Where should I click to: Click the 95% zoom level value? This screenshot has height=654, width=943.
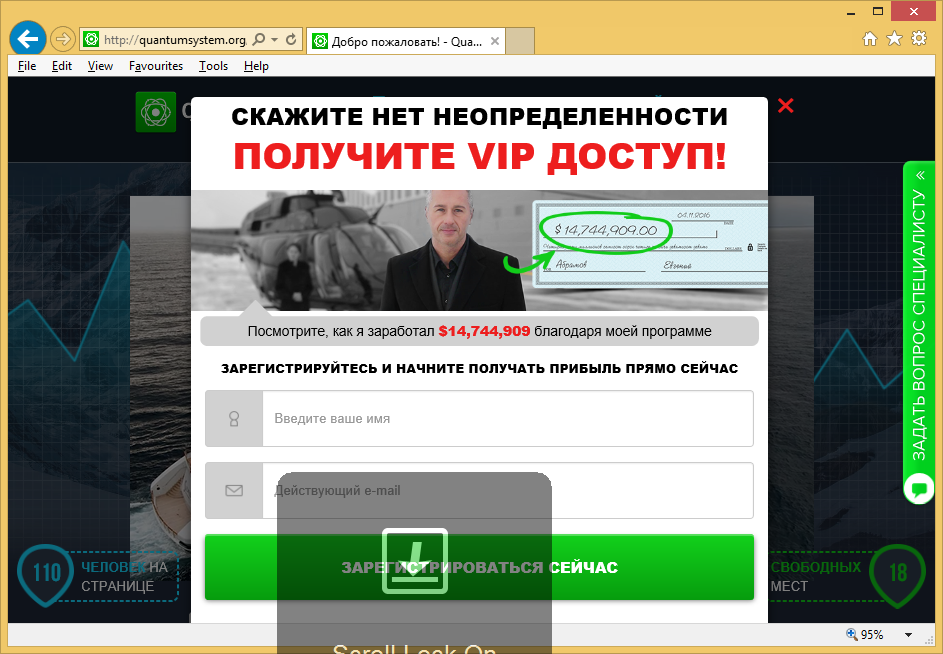click(x=872, y=635)
